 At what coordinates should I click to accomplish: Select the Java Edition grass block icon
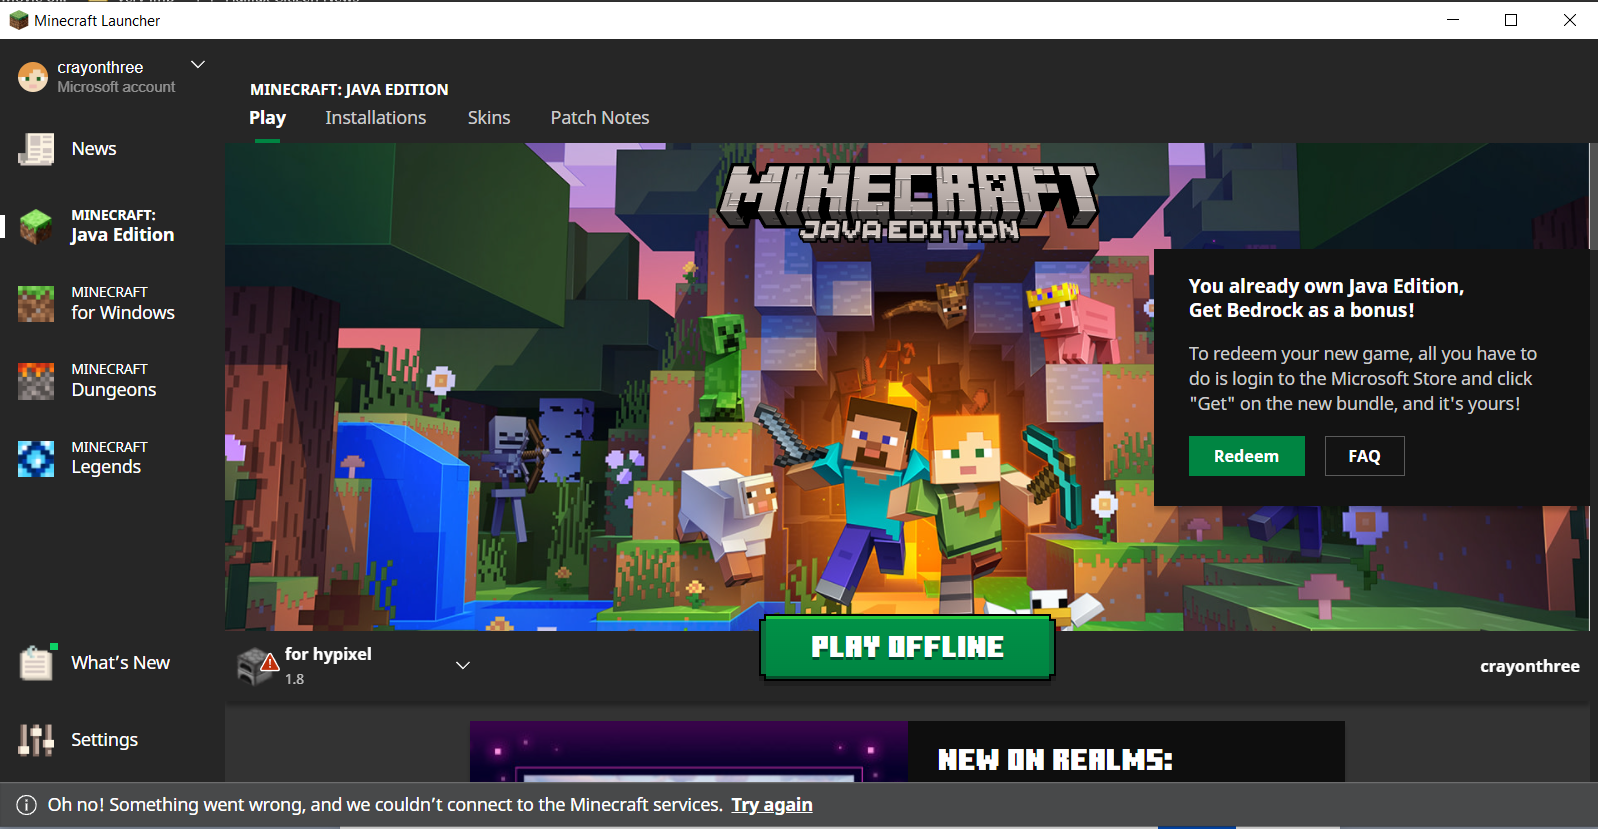coord(36,226)
